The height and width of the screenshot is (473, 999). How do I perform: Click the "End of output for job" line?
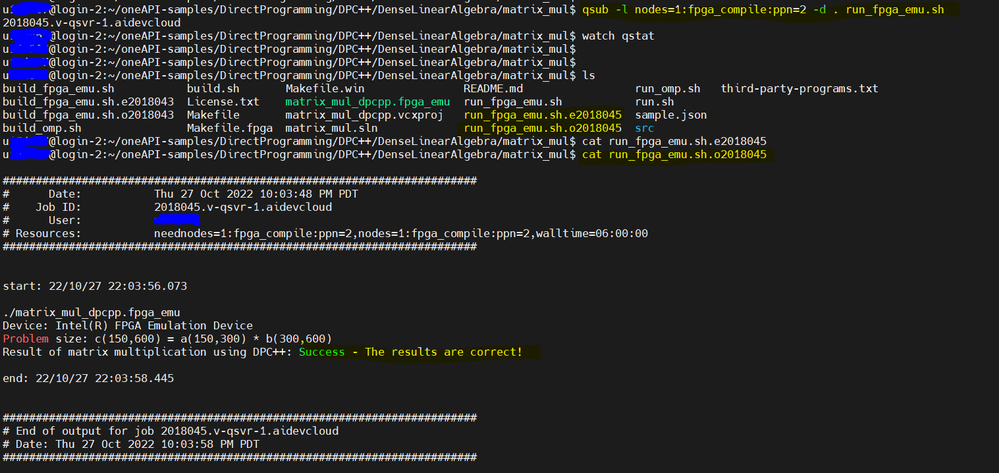tap(170, 430)
